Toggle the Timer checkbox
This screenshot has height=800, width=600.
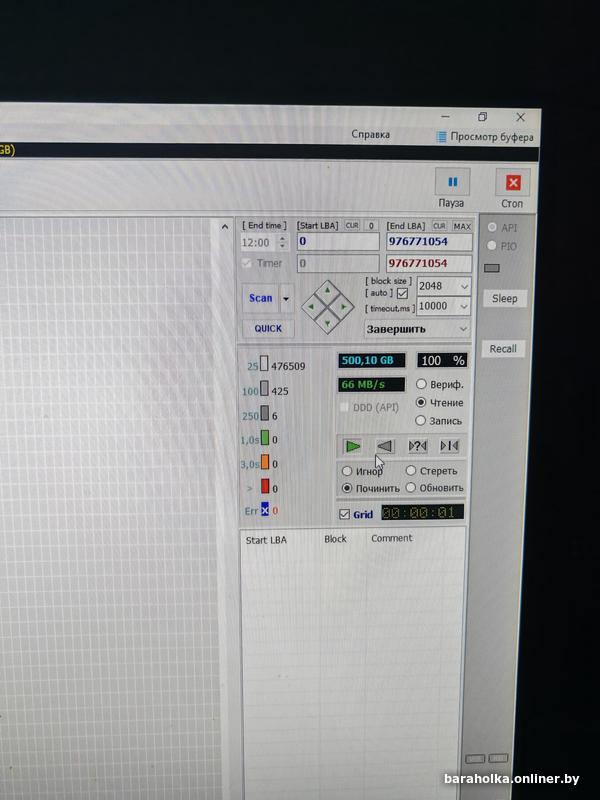click(247, 263)
